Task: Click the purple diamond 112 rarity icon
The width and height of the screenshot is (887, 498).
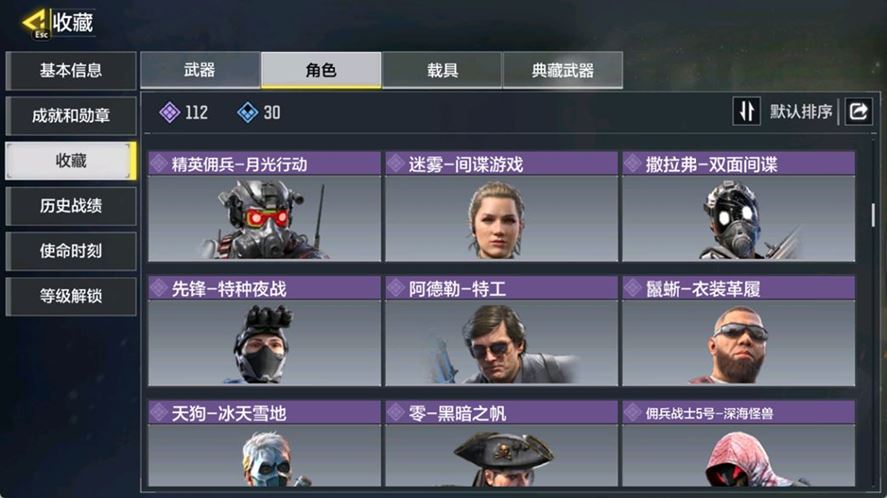Action: click(x=170, y=113)
